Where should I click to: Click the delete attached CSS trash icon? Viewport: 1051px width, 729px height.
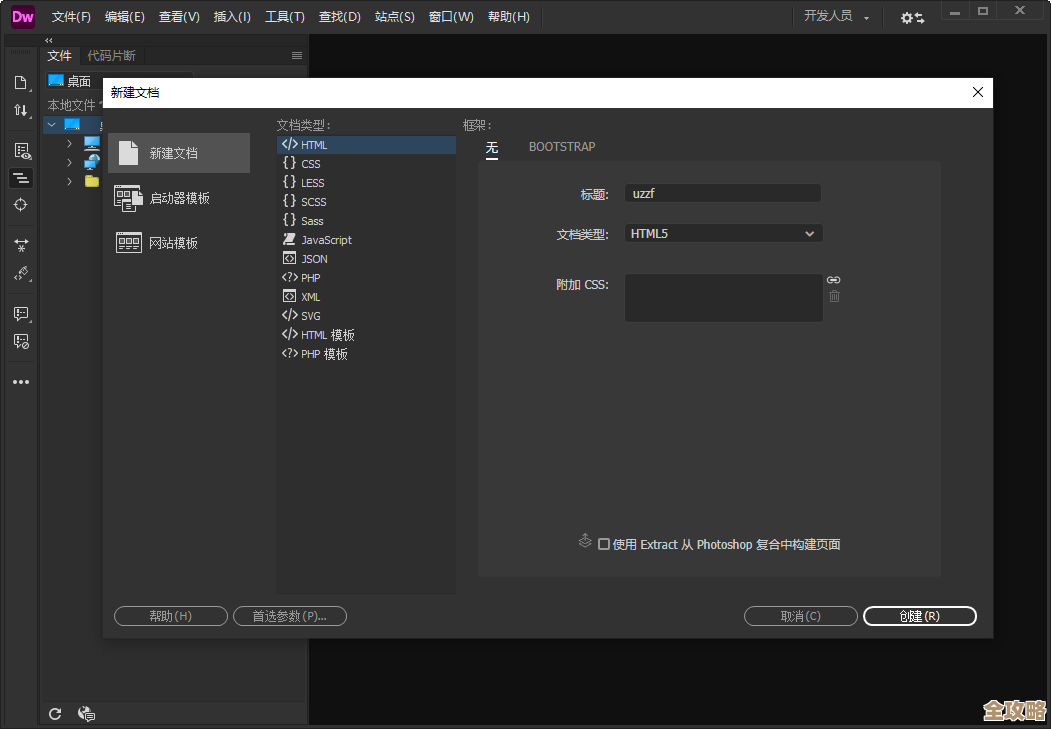(834, 297)
